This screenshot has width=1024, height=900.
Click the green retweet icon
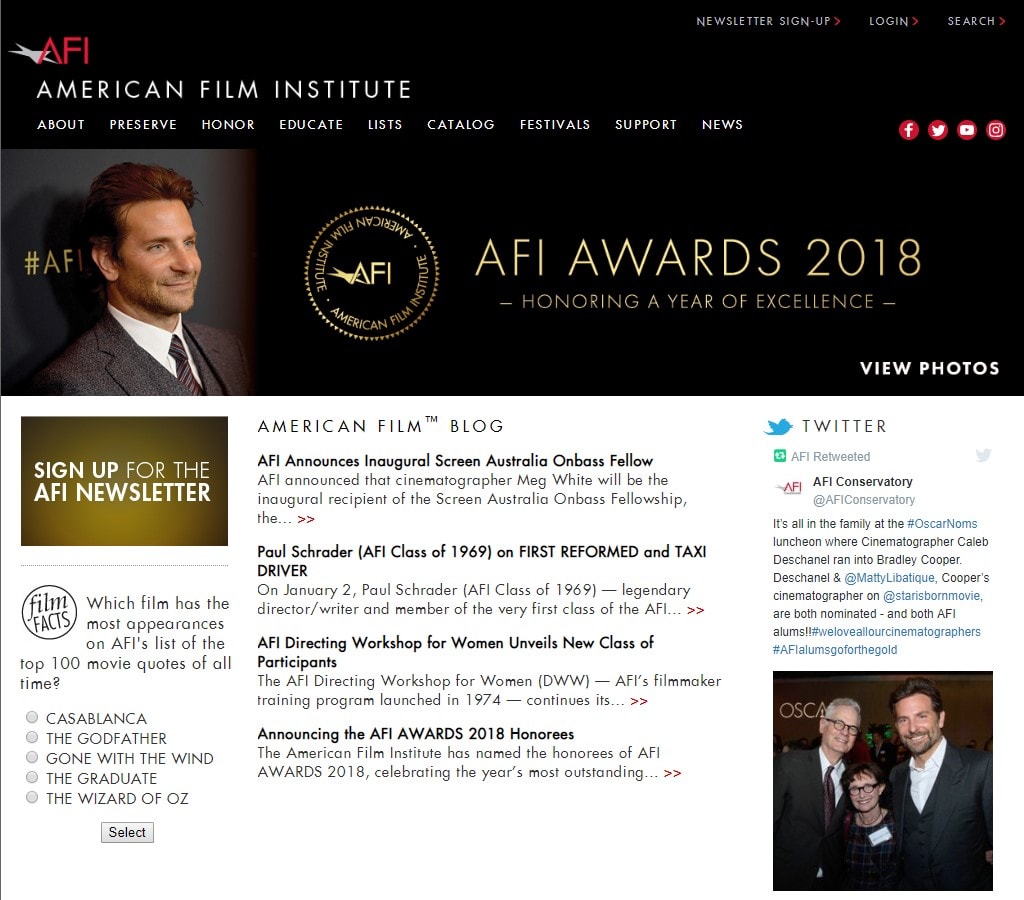click(x=779, y=456)
